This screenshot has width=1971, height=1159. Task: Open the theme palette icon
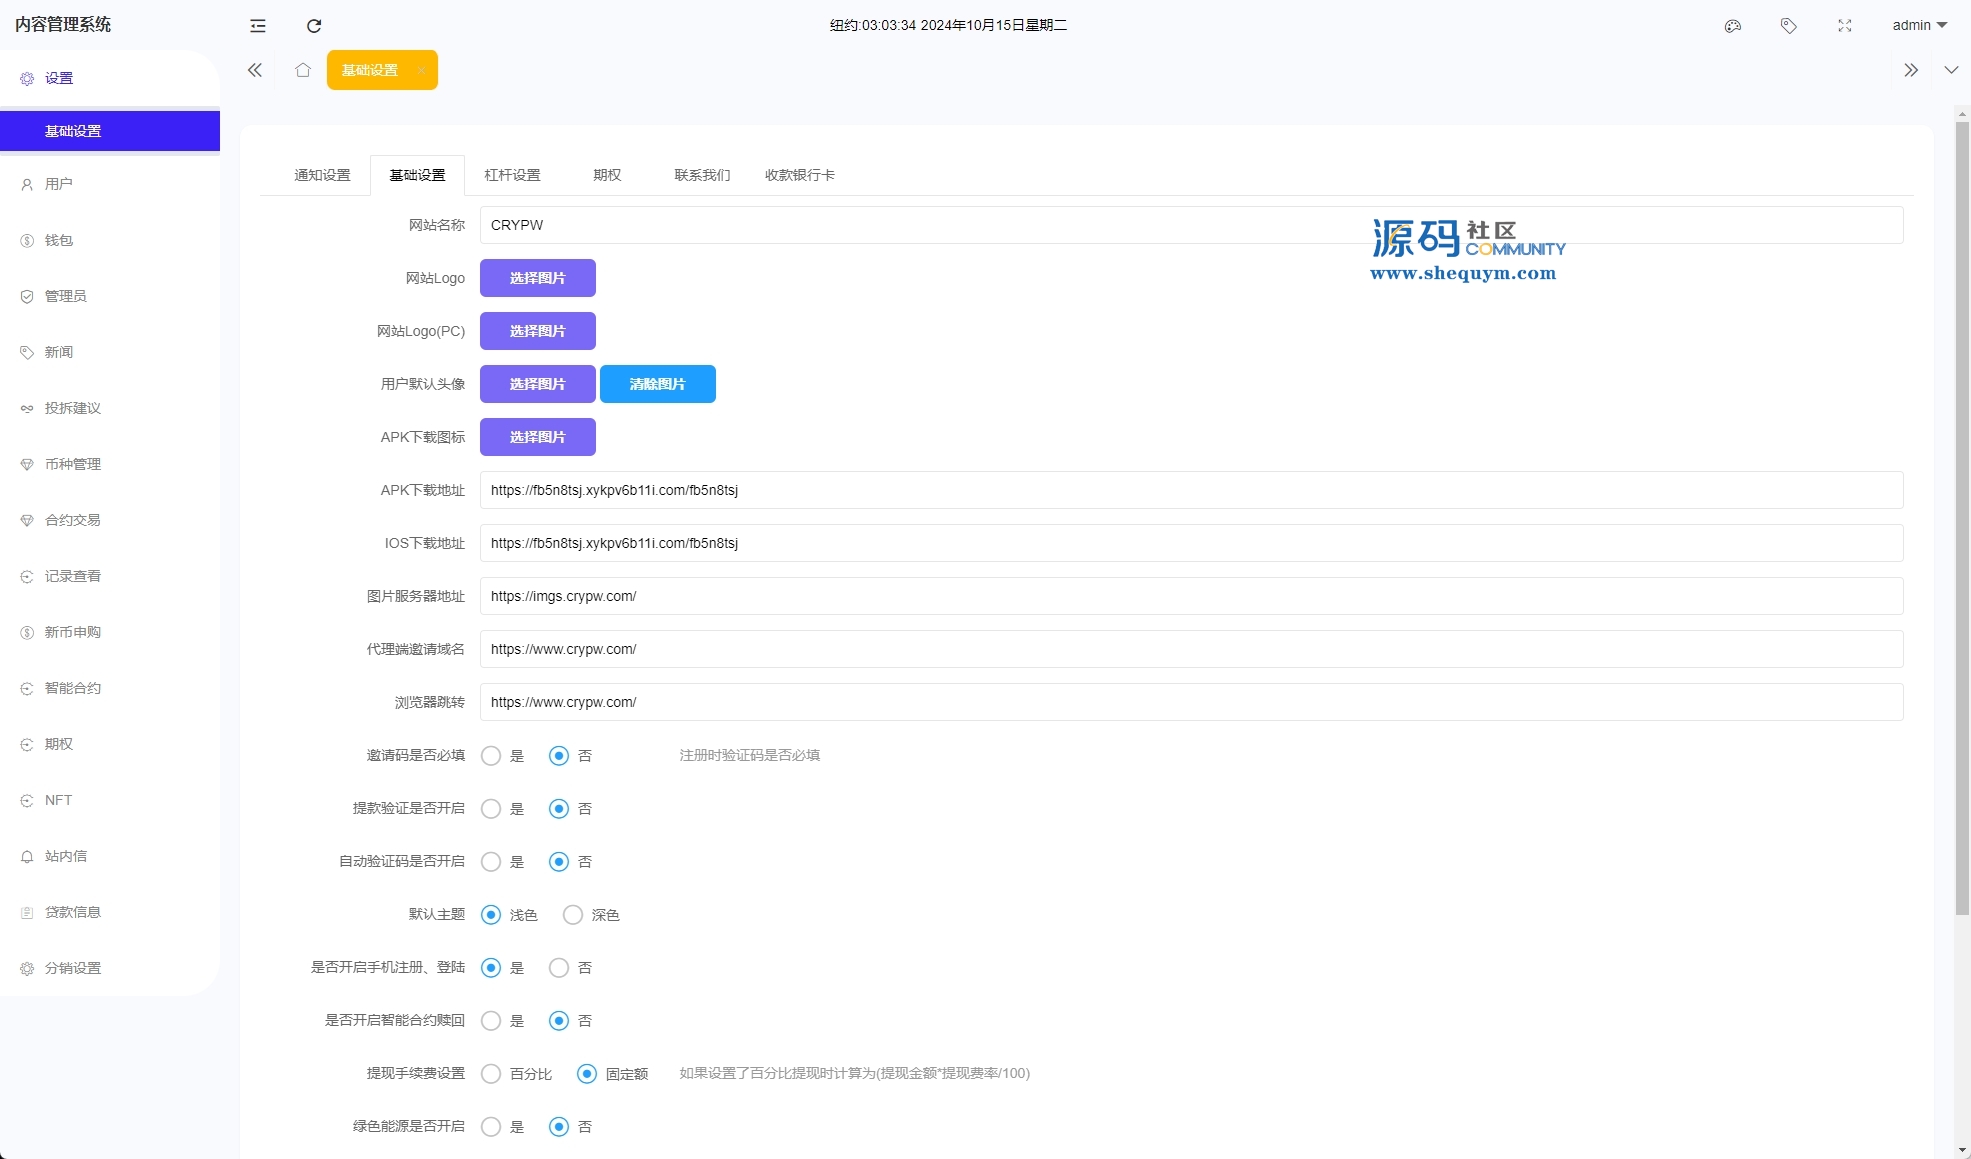click(x=1733, y=26)
